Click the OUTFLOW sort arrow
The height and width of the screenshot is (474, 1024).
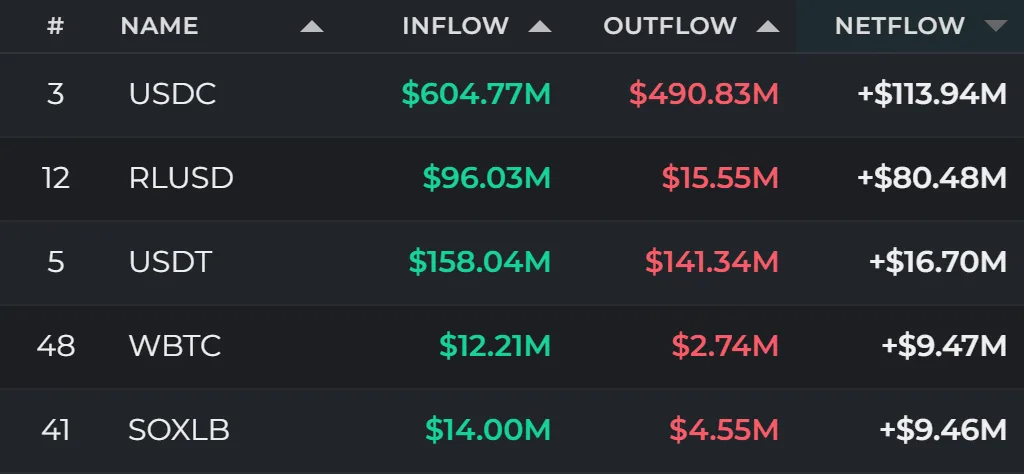[767, 27]
